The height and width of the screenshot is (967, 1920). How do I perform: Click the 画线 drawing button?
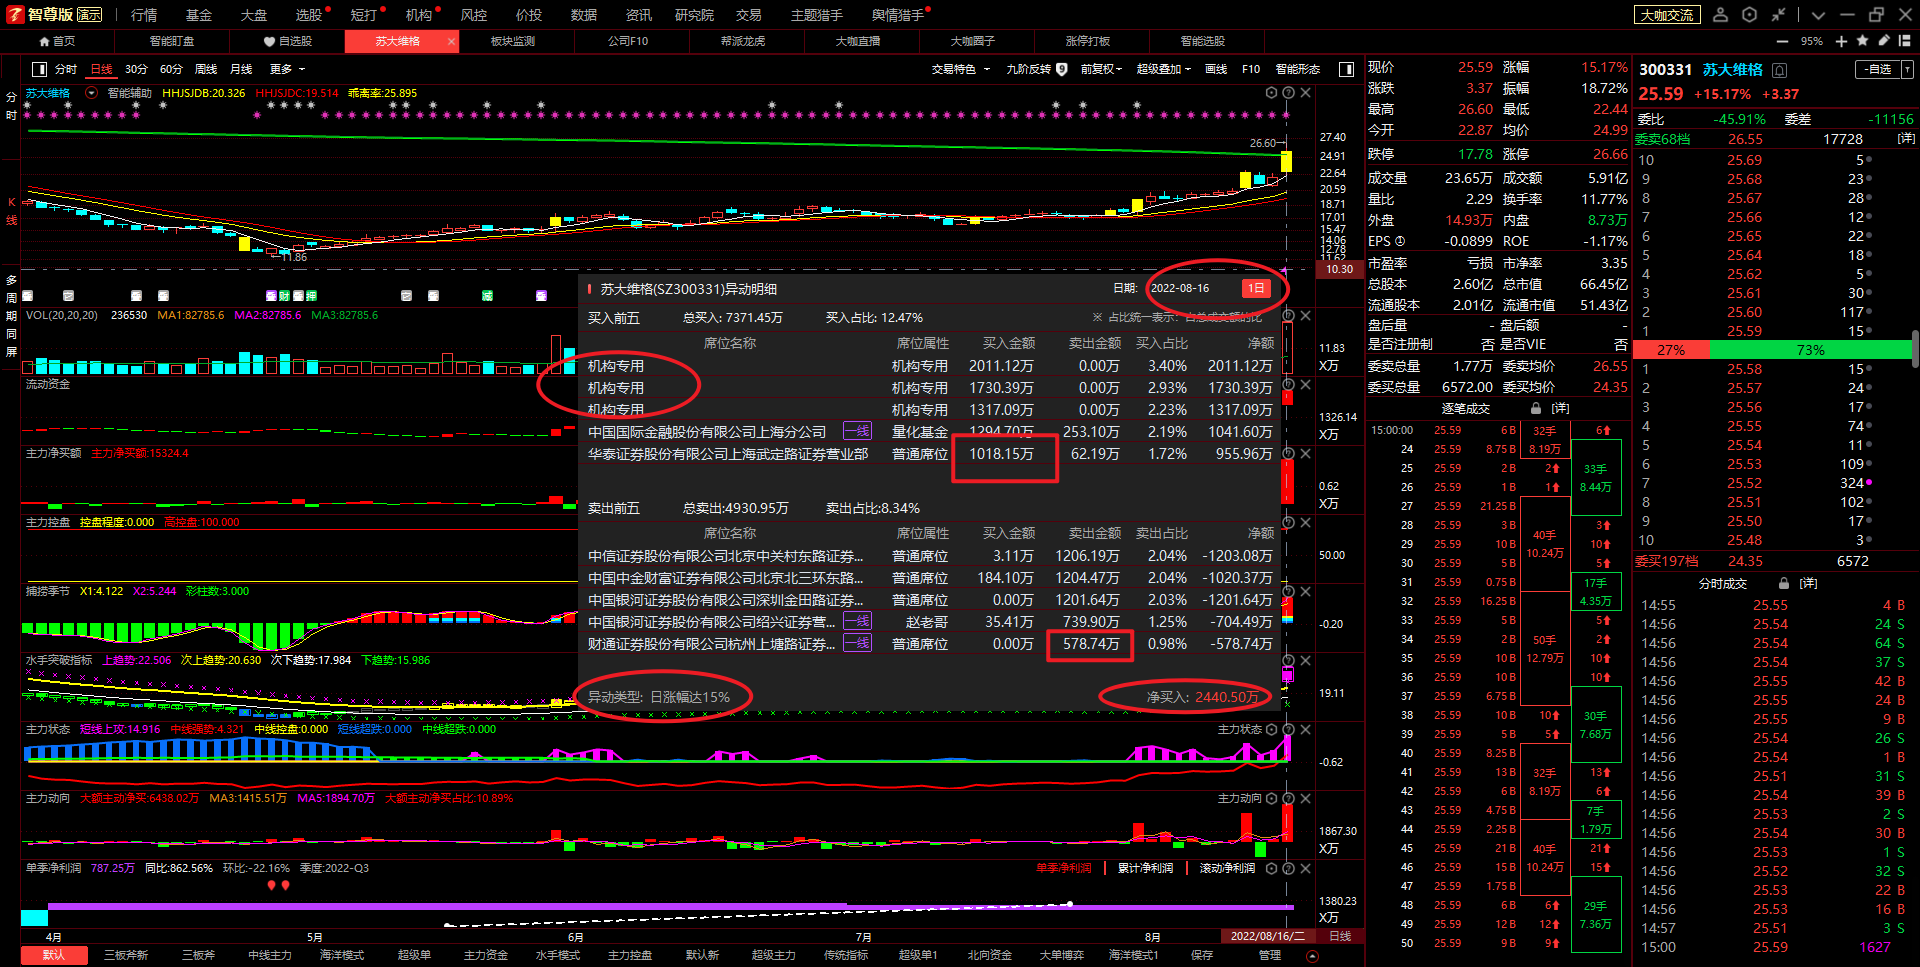(1216, 69)
